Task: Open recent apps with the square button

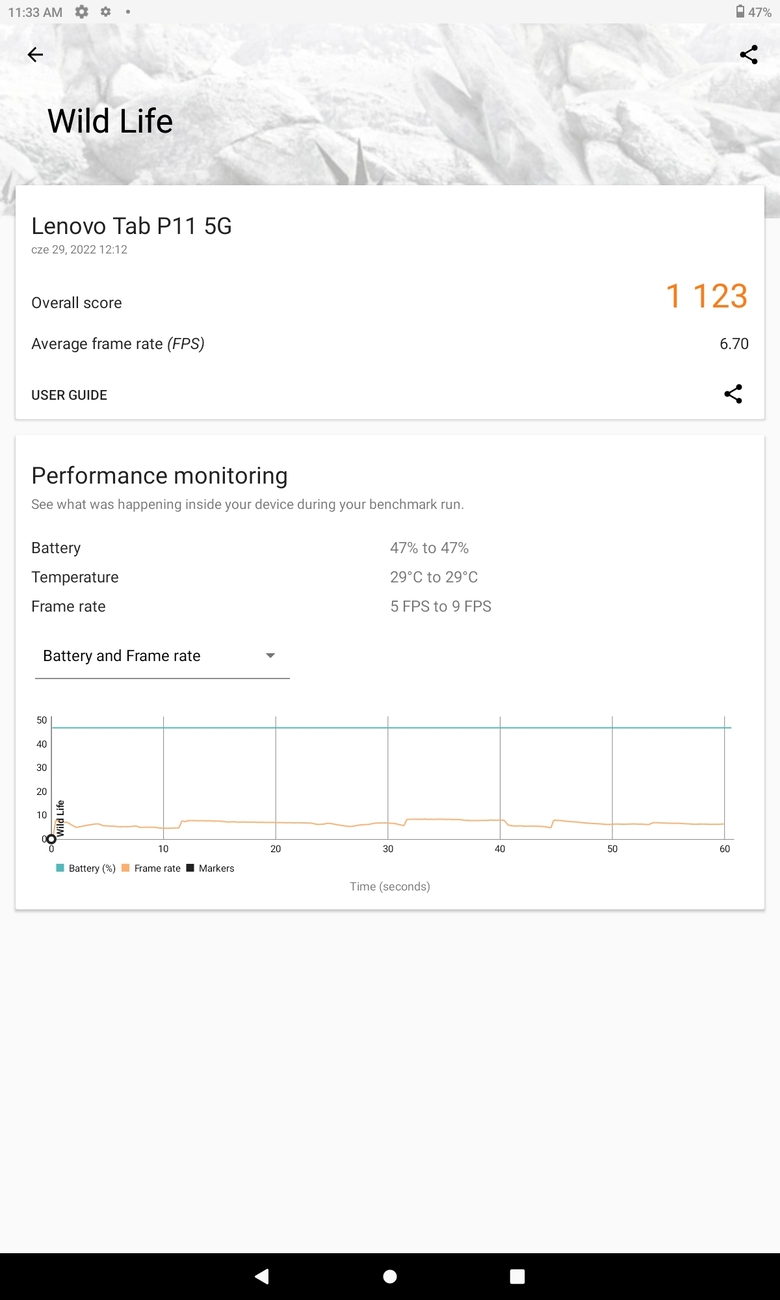Action: (517, 1276)
